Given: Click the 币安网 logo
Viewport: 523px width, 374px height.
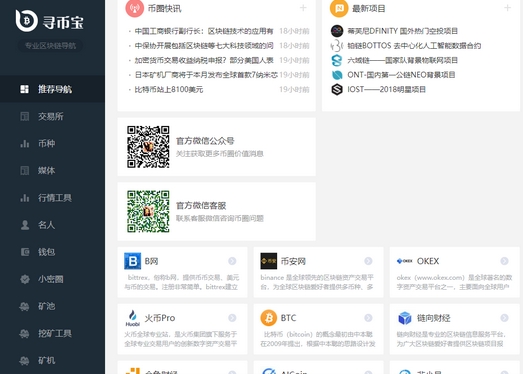Looking at the screenshot, I should [x=269, y=261].
